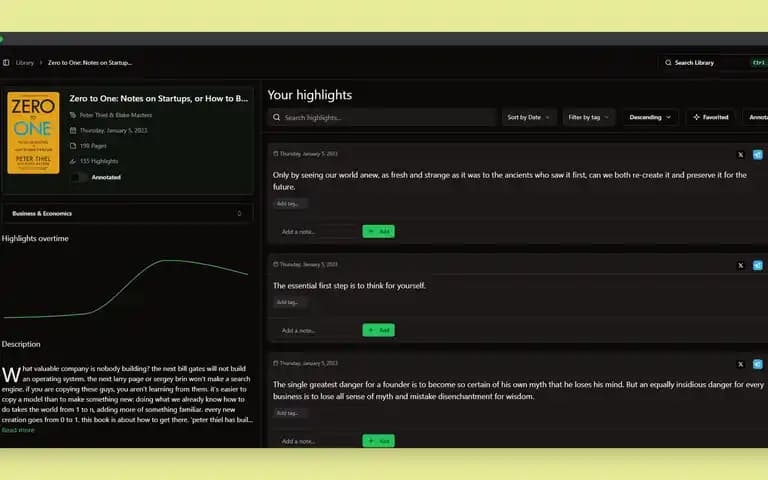Click the calendar icon beside Thursday, January 5 in book info
Image resolution: width=768 pixels, height=480 pixels.
73,130
